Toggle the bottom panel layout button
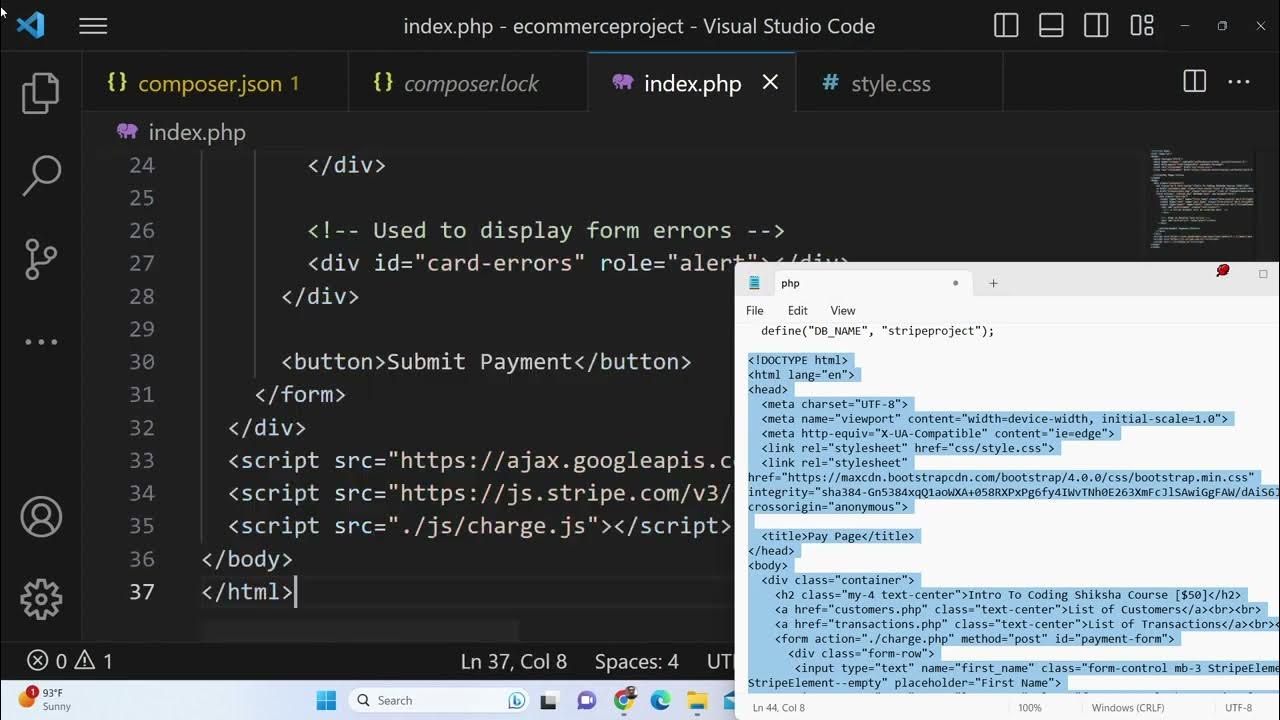This screenshot has height=720, width=1280. (1051, 26)
